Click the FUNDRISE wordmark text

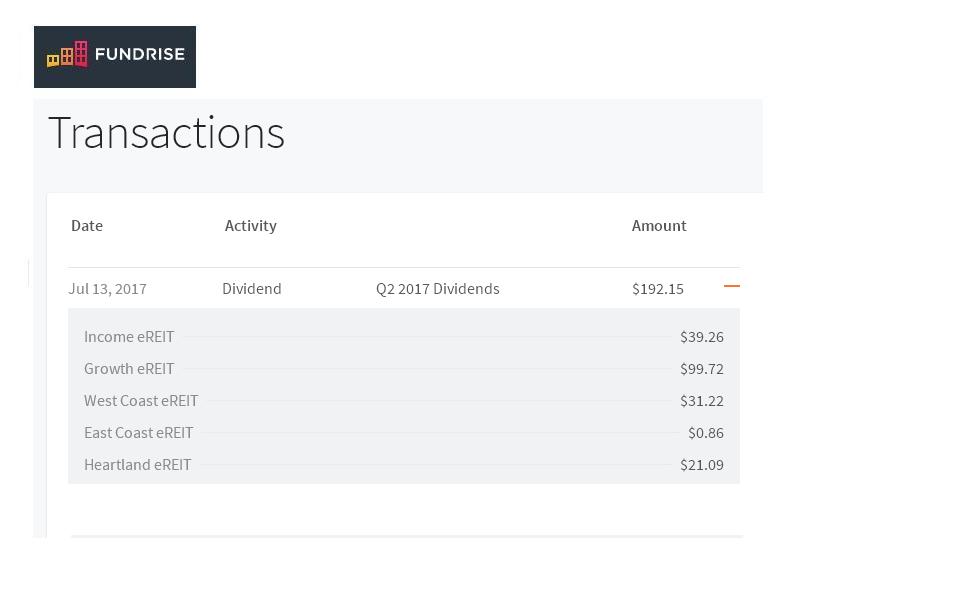pyautogui.click(x=139, y=55)
